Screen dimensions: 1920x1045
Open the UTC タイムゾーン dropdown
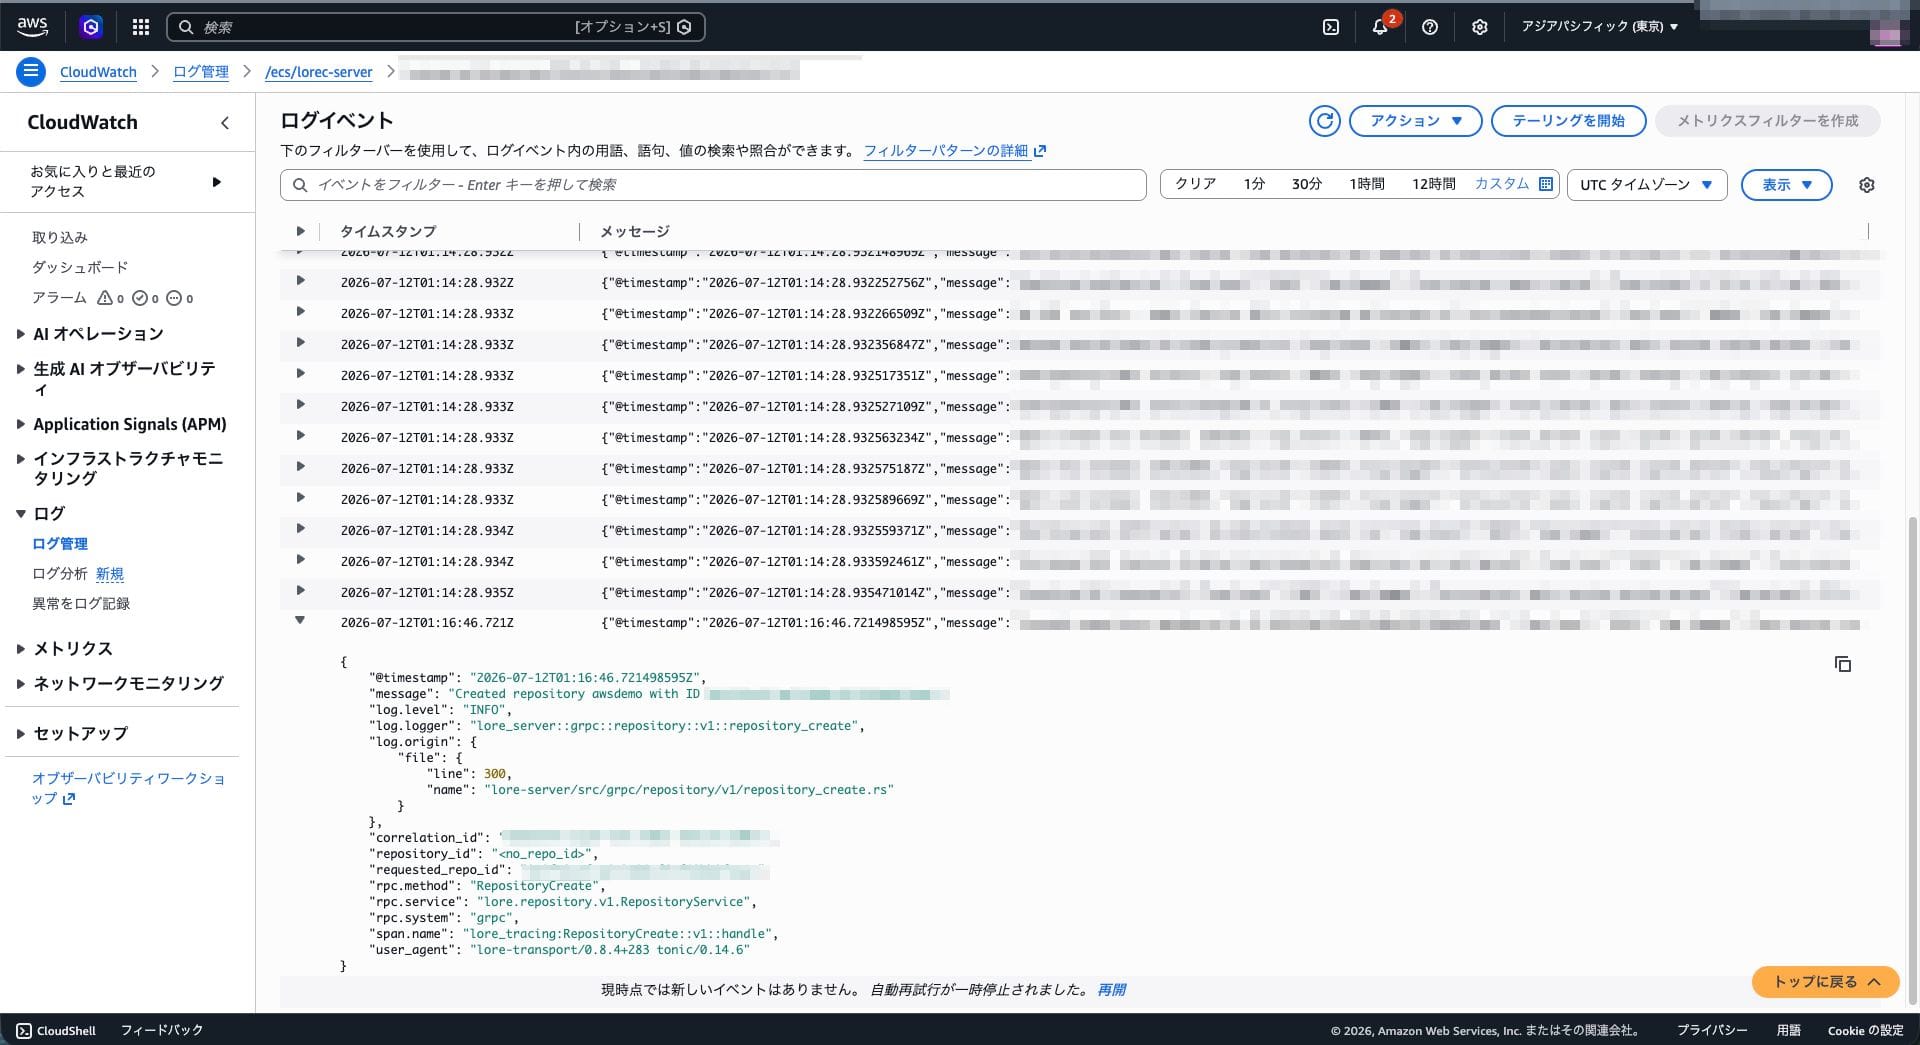click(1646, 185)
